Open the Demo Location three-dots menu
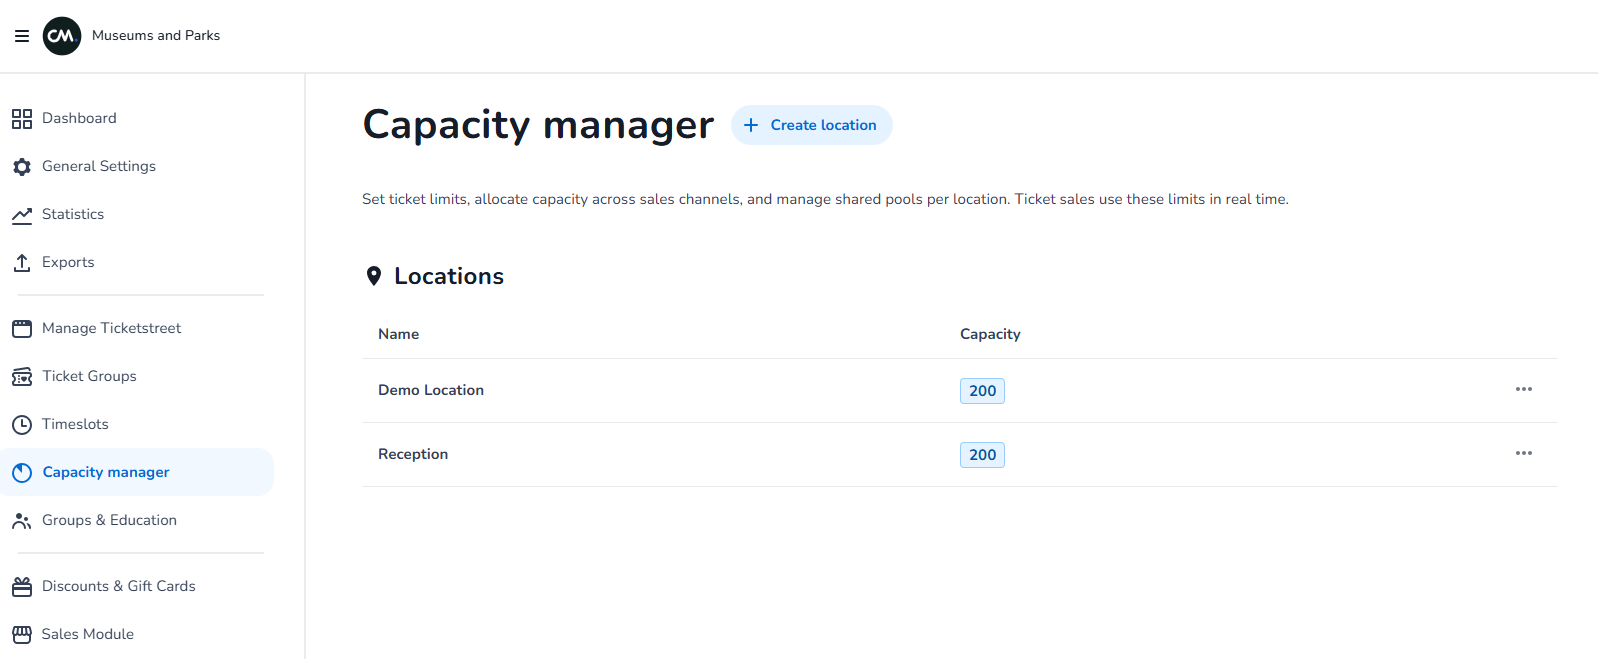The image size is (1598, 659). [x=1524, y=389]
